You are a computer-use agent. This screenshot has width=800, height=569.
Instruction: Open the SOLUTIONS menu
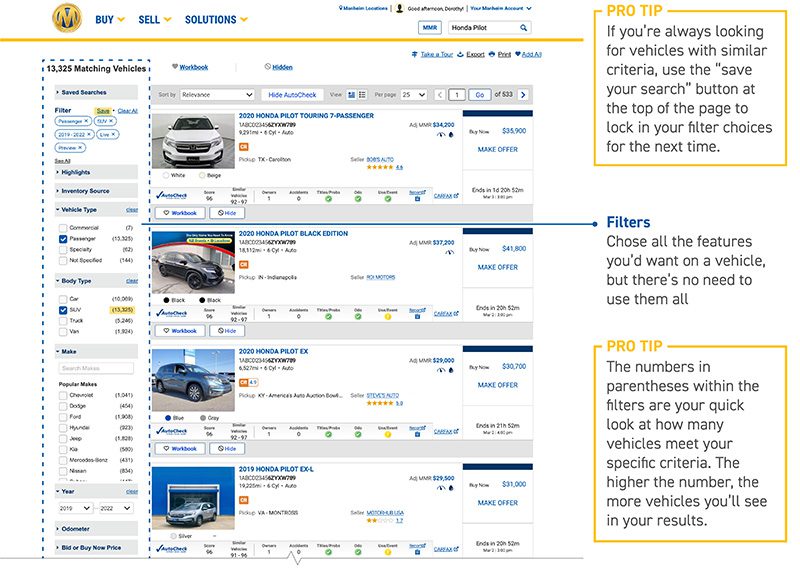pos(216,19)
